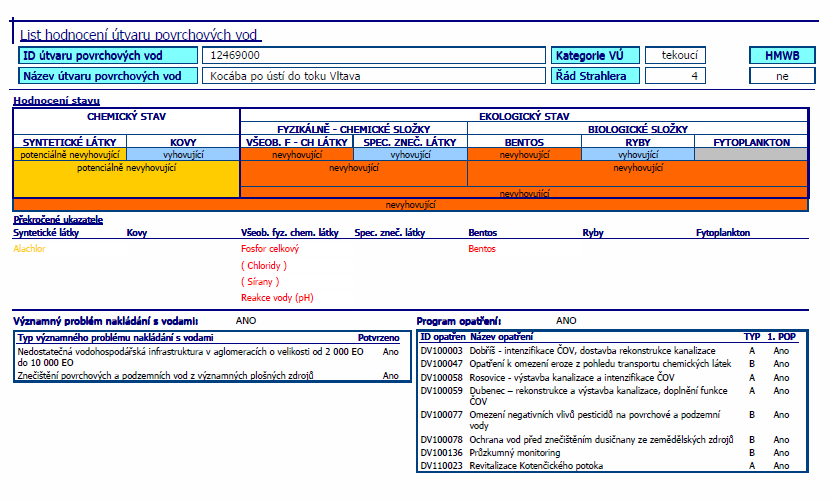
Task: Click the red 'Bentos' exceeded indicator
Action: (x=482, y=248)
